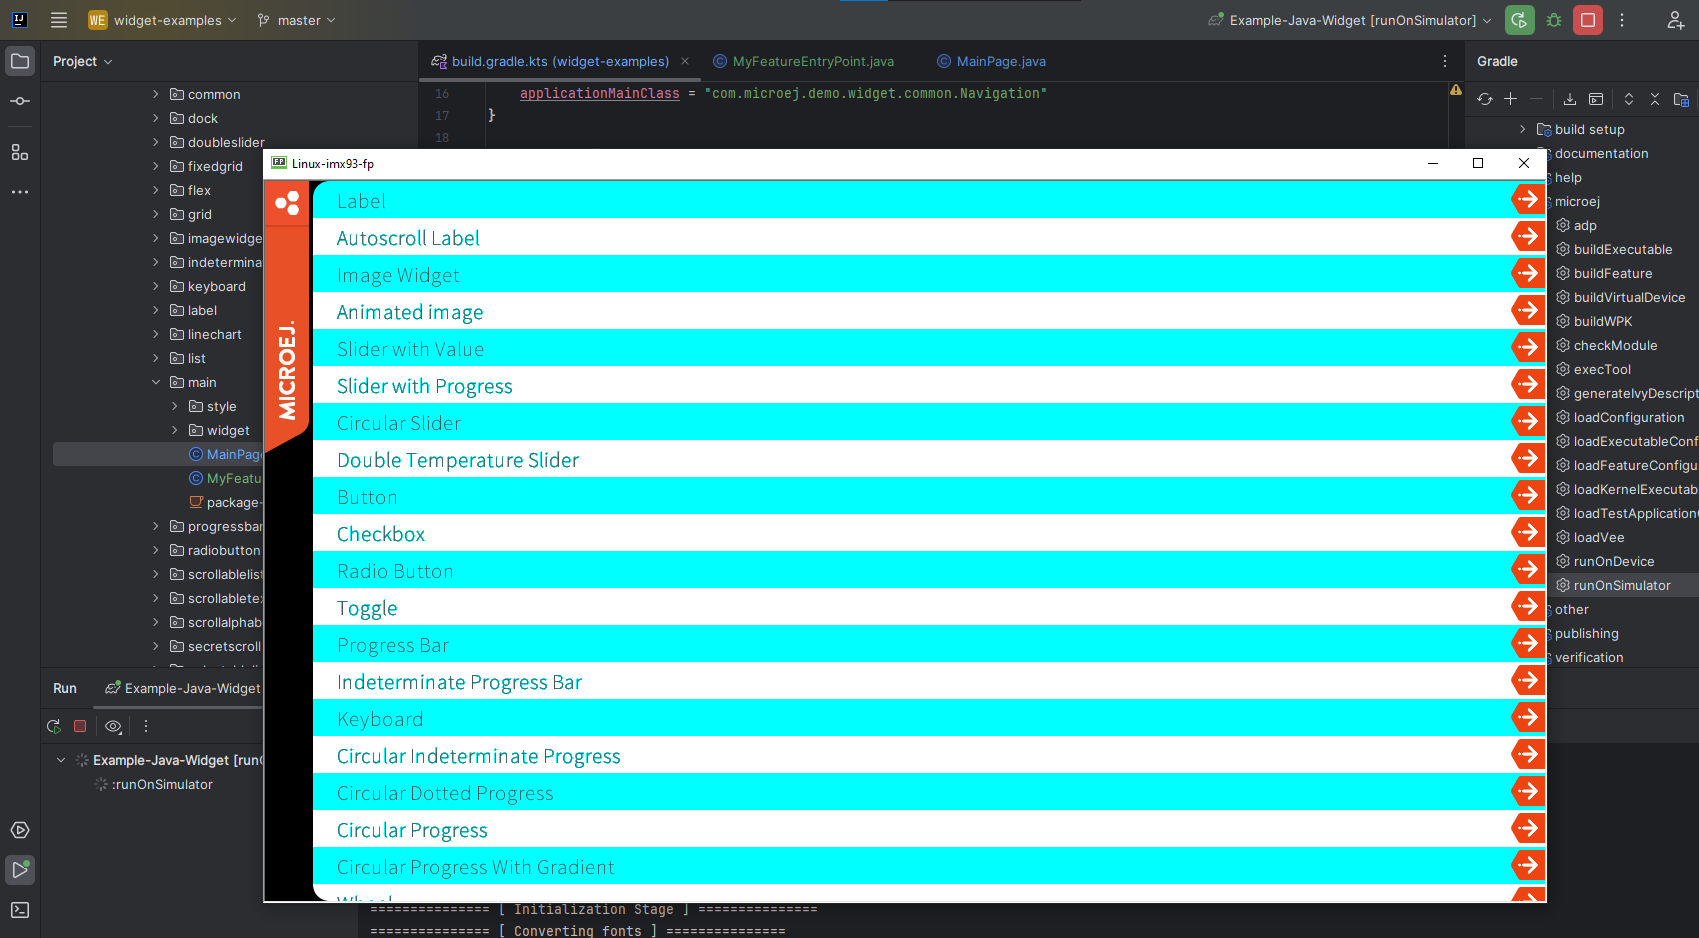Open the master branch dropdown

tap(295, 19)
